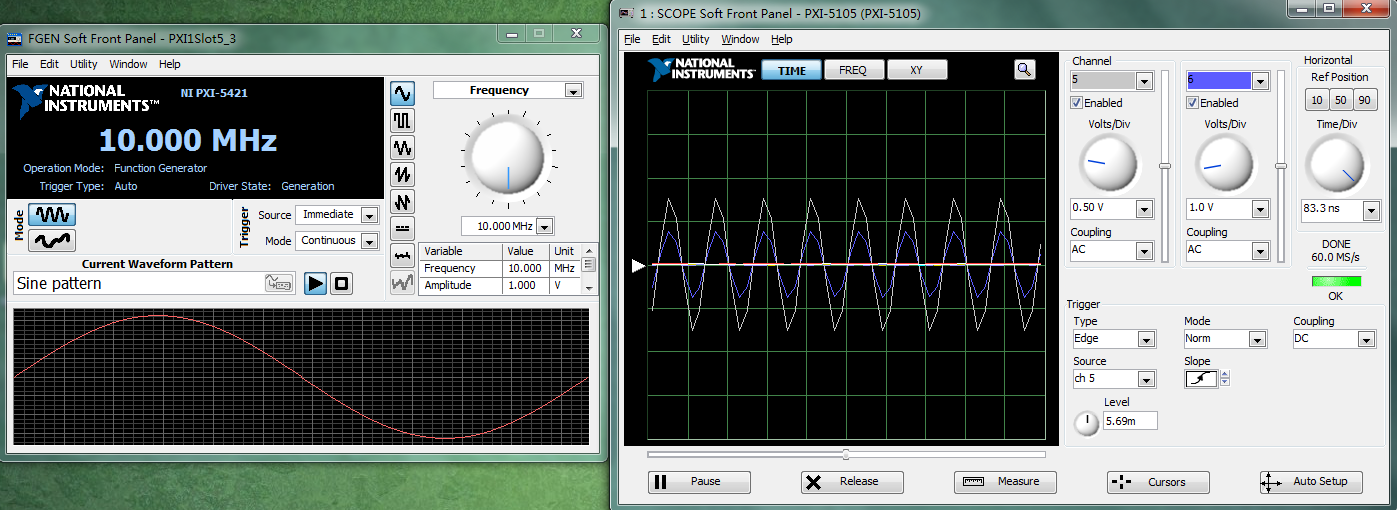Set Ref Position to 10
The width and height of the screenshot is (1397, 510).
click(x=1317, y=99)
